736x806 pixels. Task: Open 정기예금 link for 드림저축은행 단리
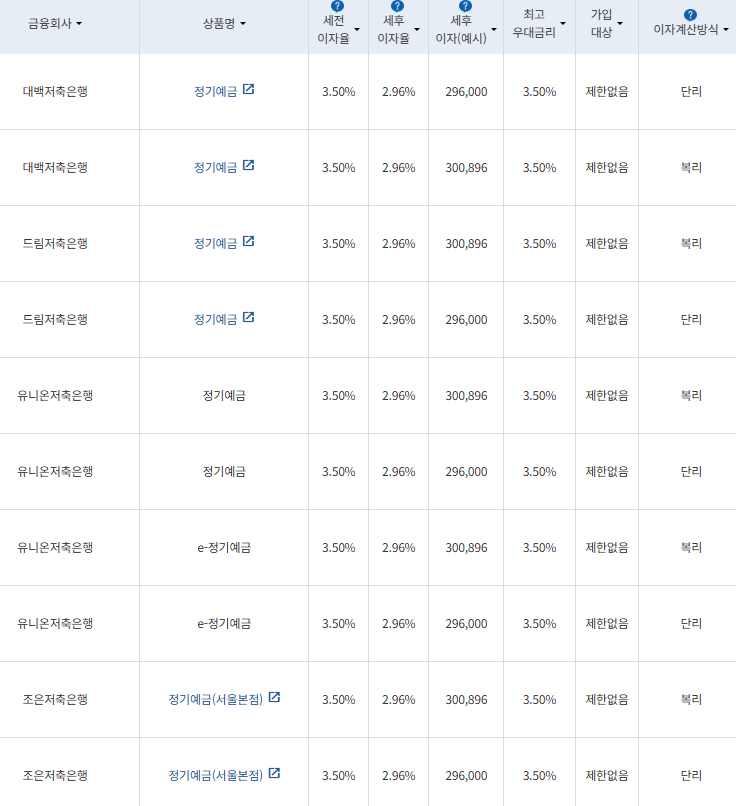215,320
